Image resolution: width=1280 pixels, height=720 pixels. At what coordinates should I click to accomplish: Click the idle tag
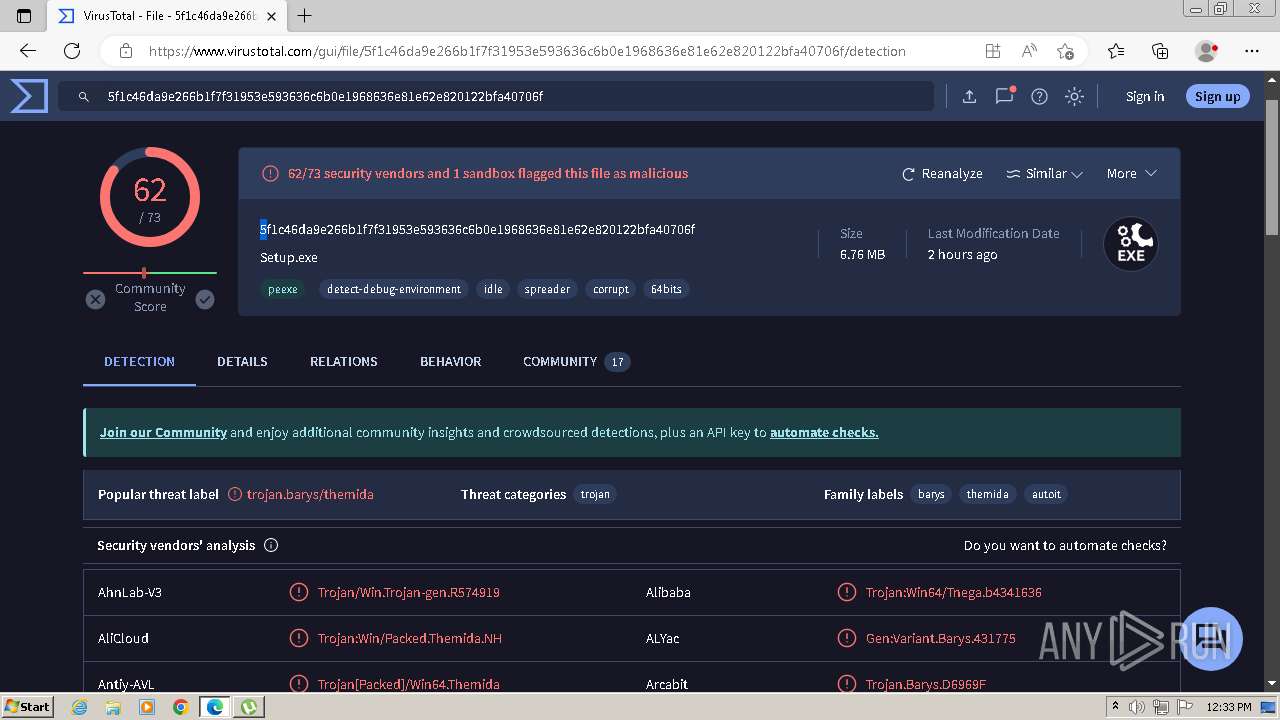tap(493, 289)
